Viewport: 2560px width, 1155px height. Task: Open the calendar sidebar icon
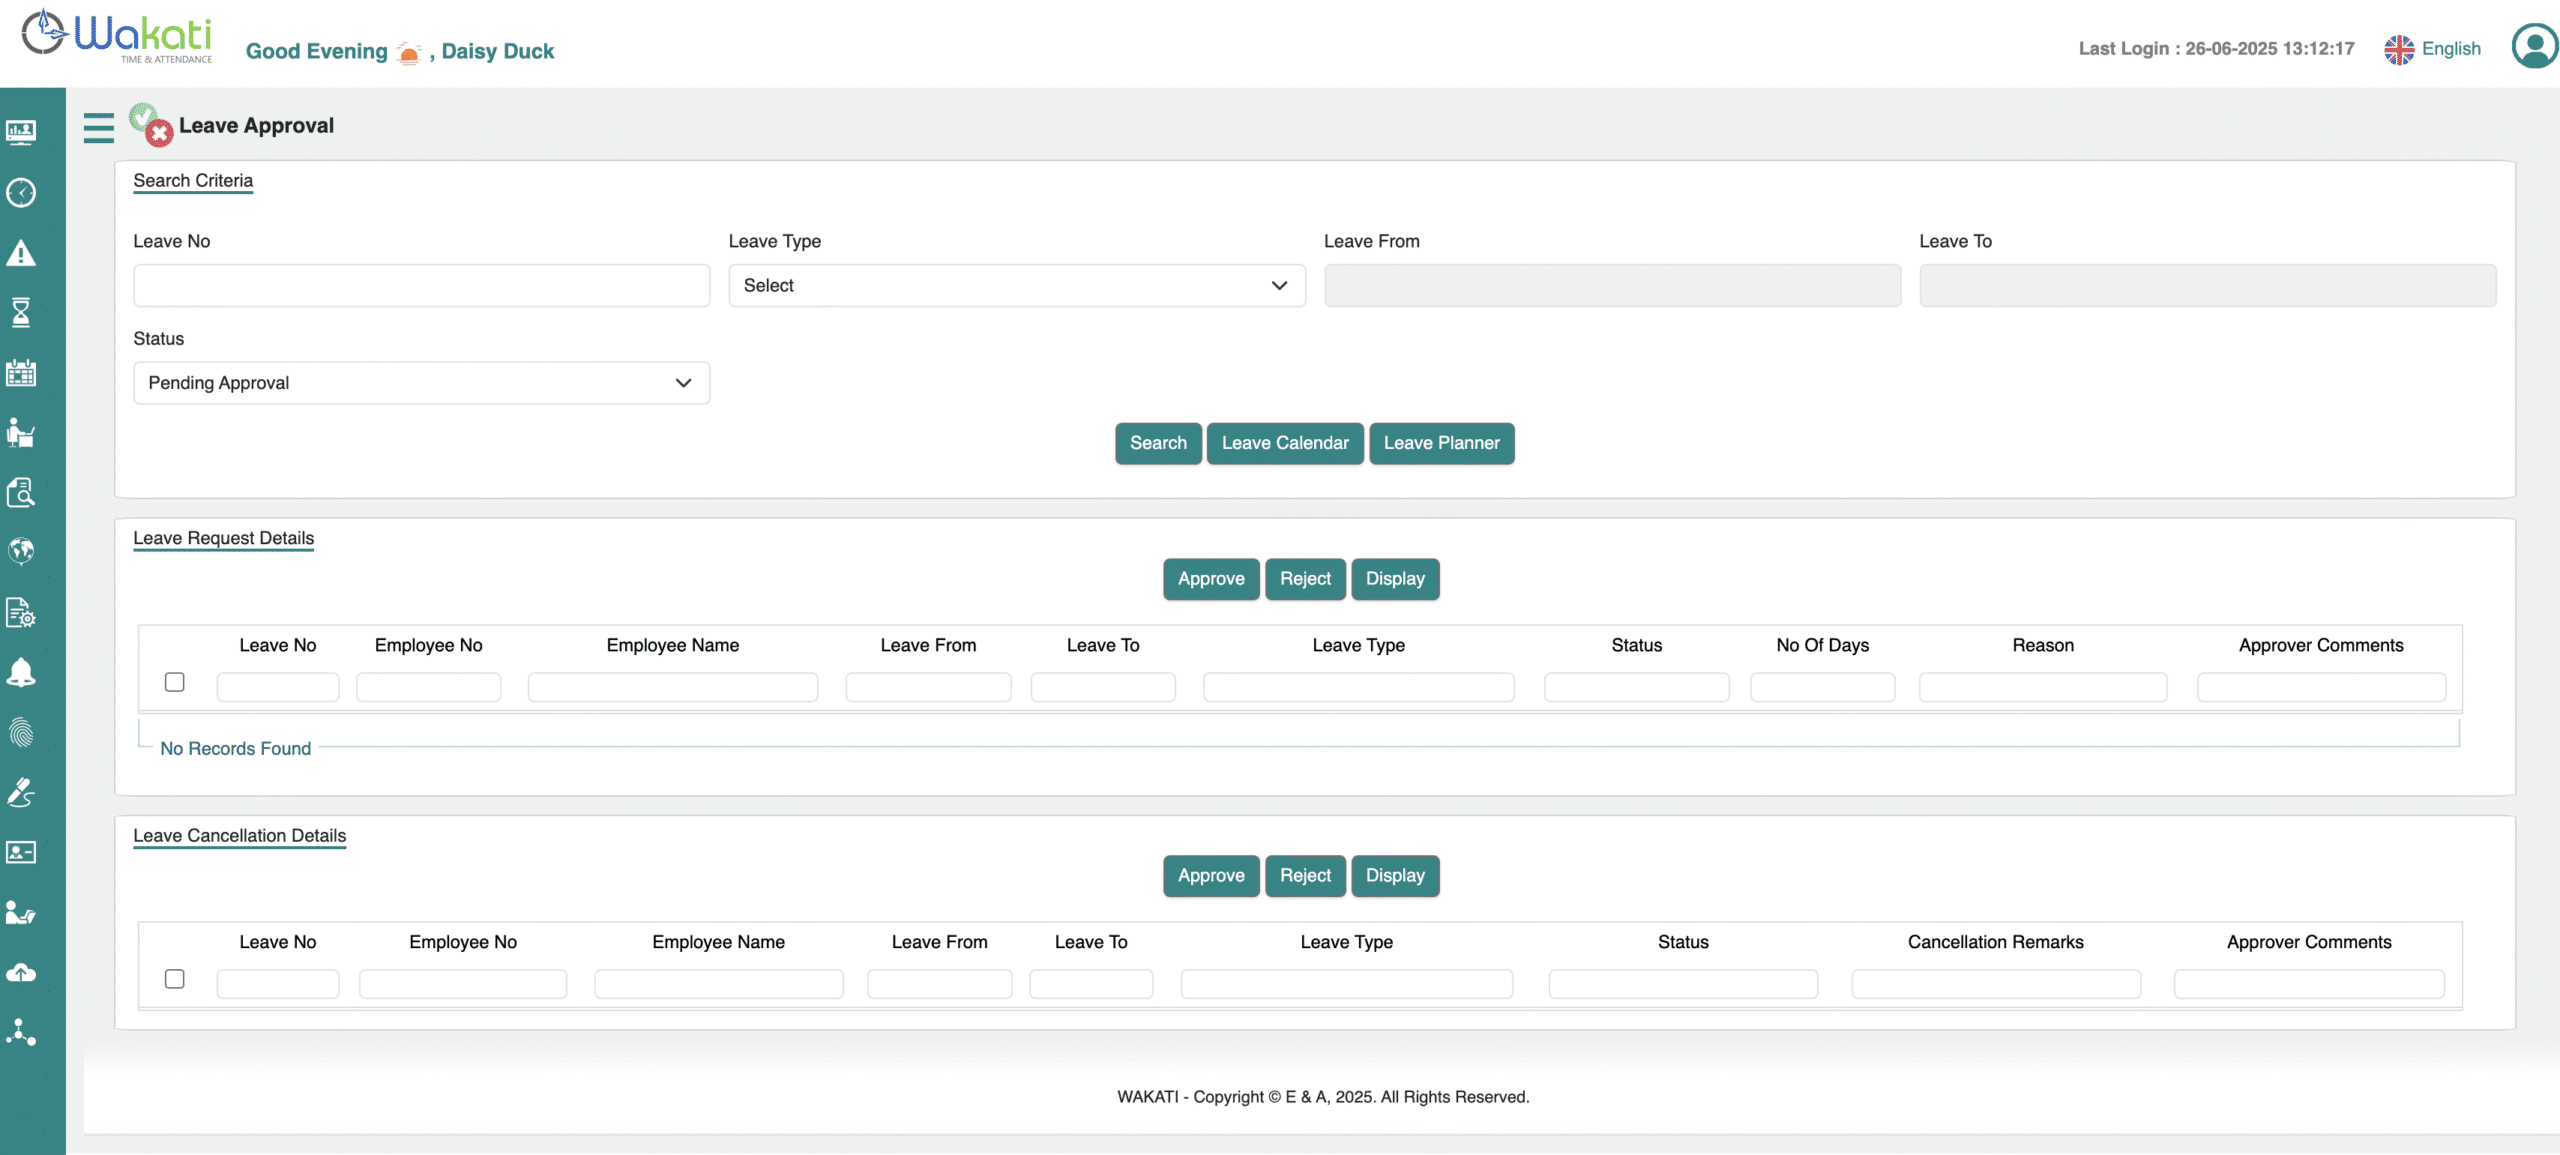click(21, 373)
